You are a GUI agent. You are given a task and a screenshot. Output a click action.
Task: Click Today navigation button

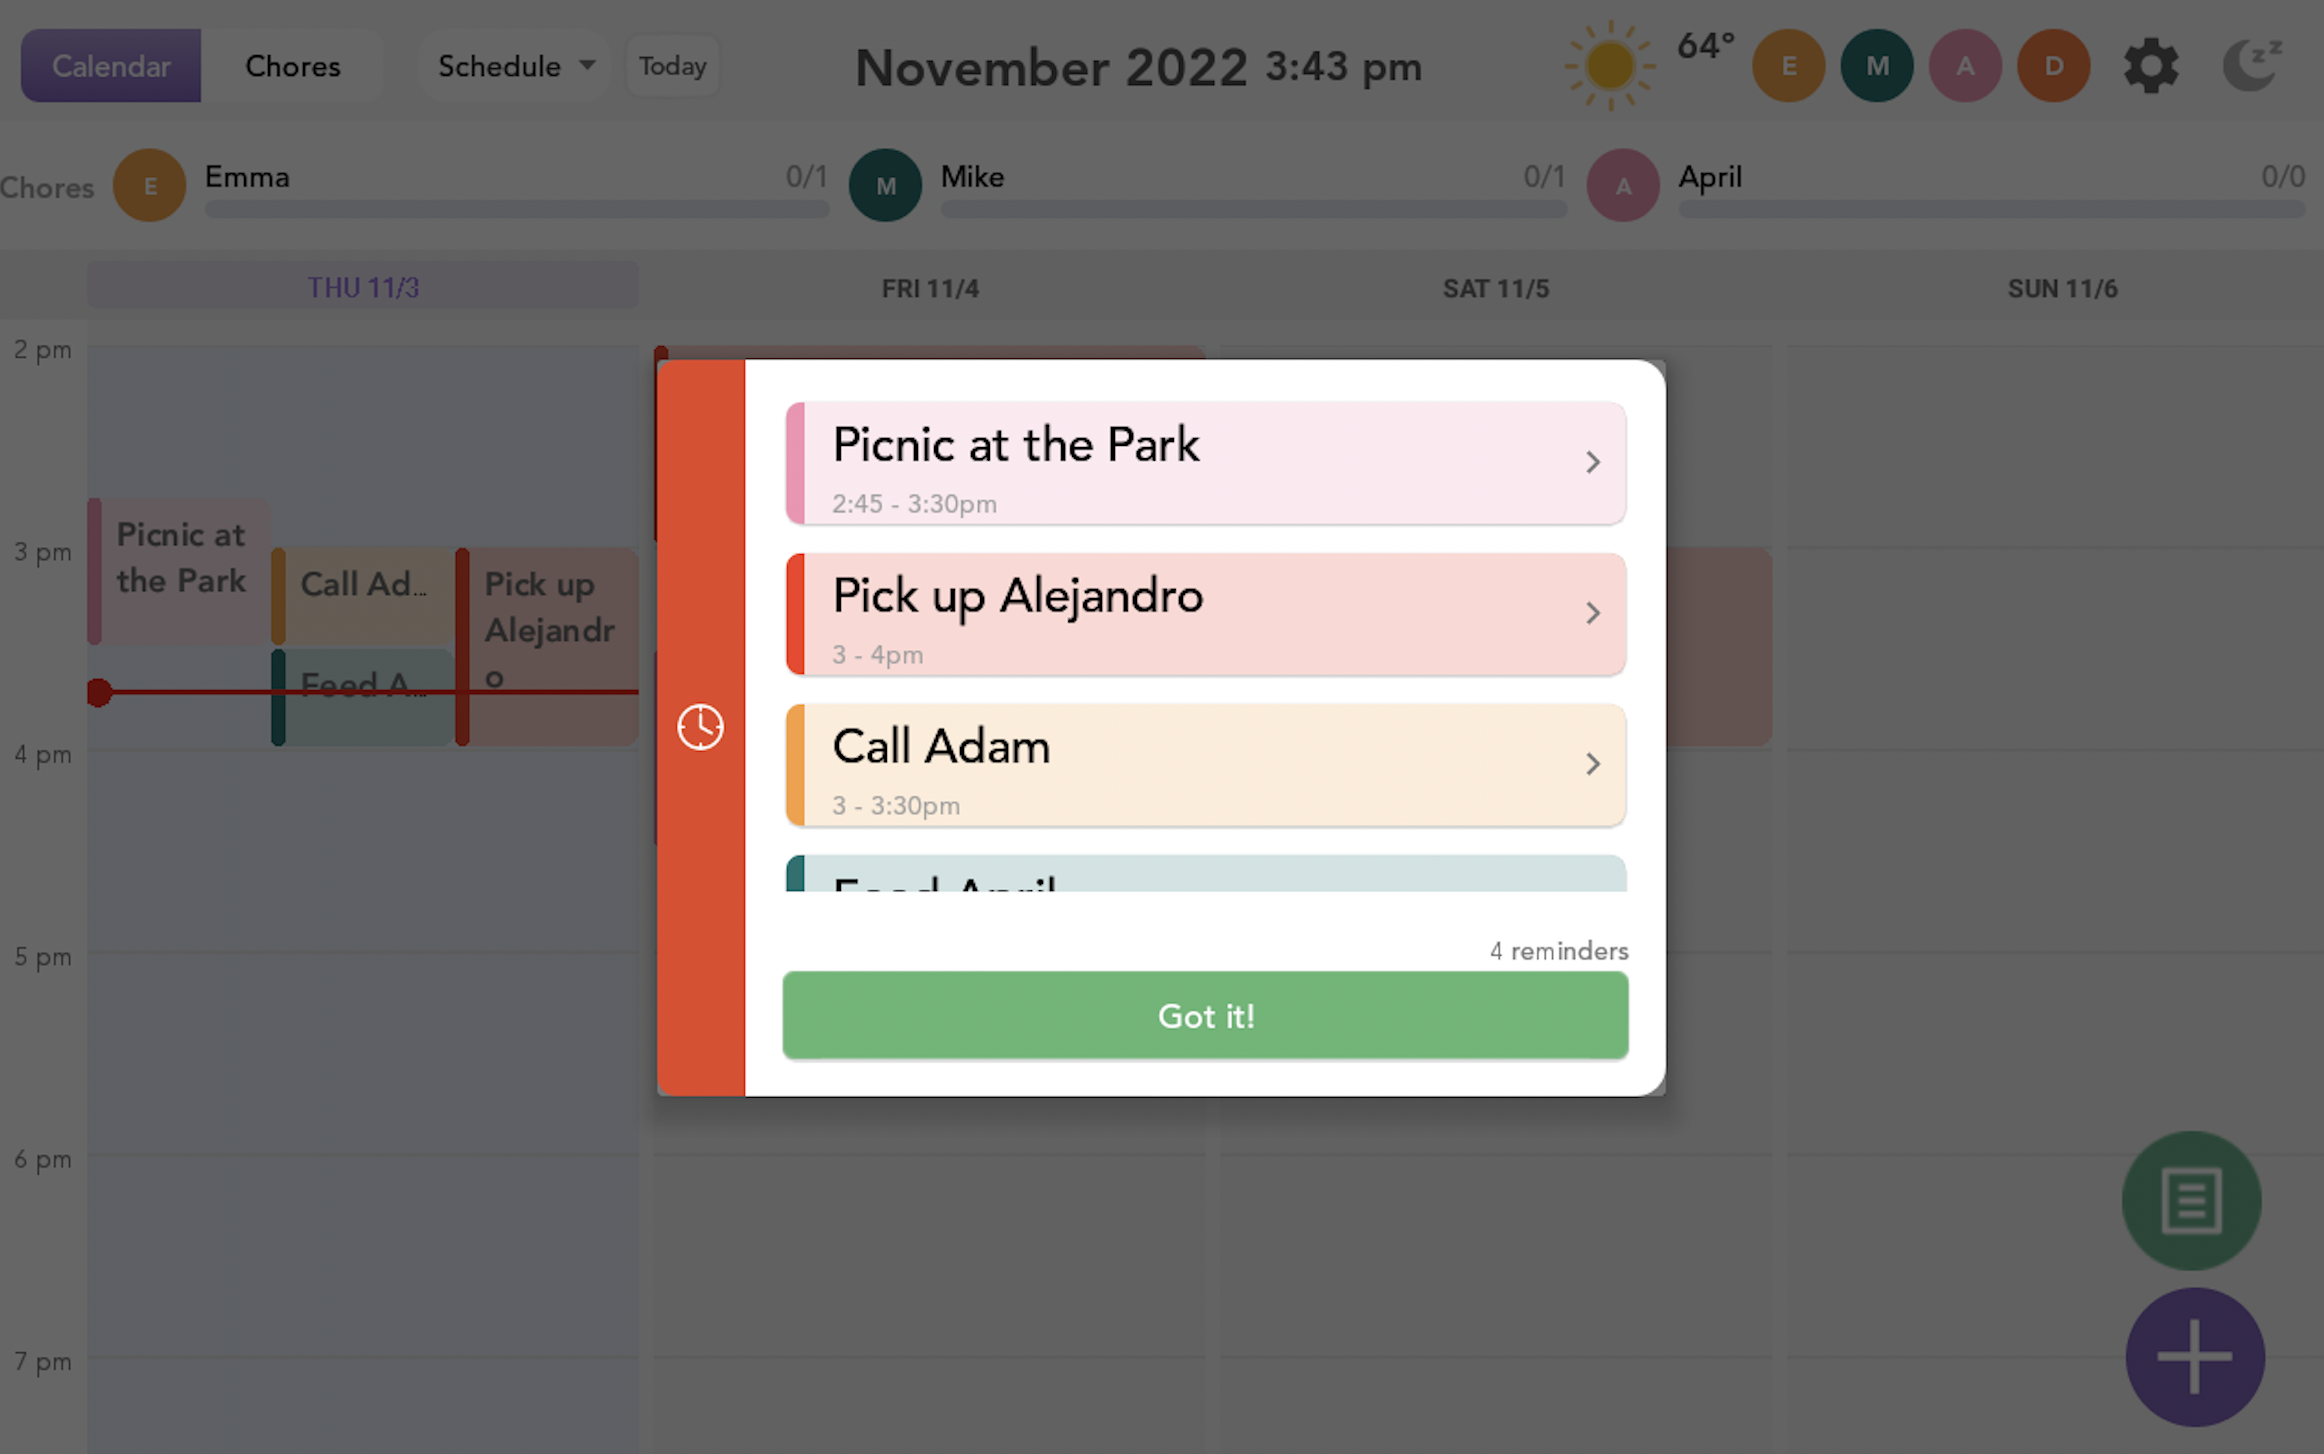click(670, 65)
